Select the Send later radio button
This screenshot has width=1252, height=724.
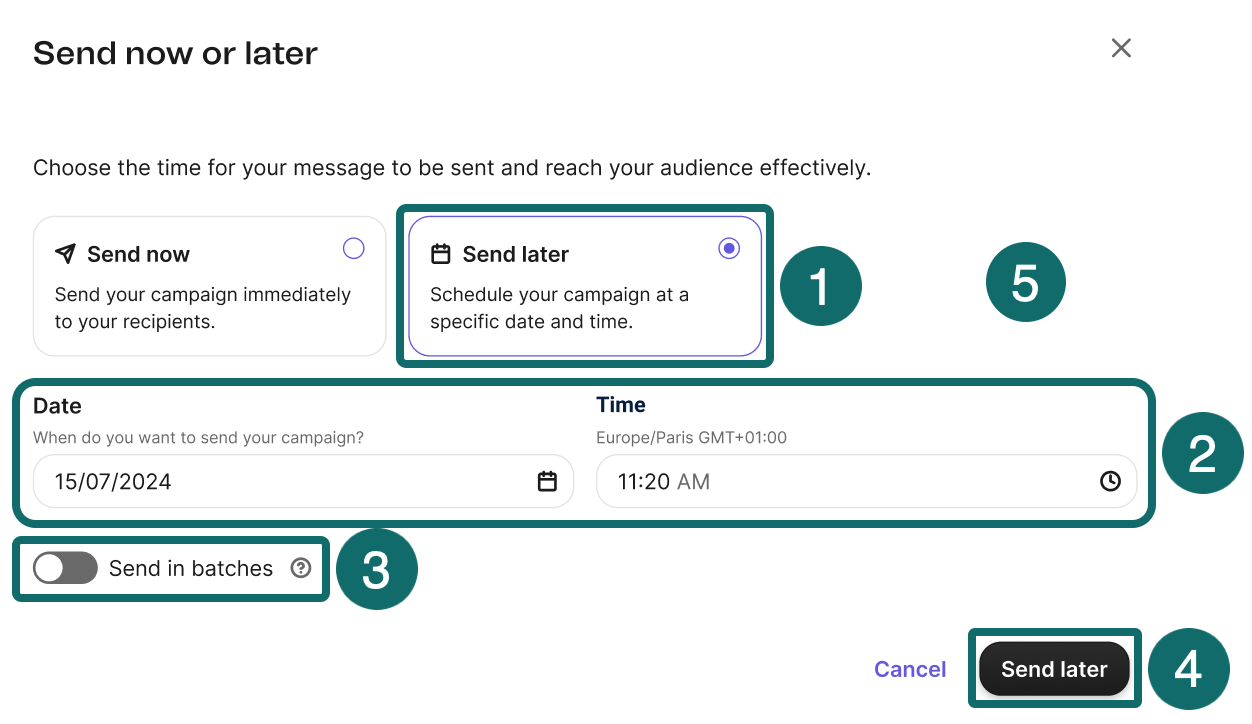click(729, 248)
